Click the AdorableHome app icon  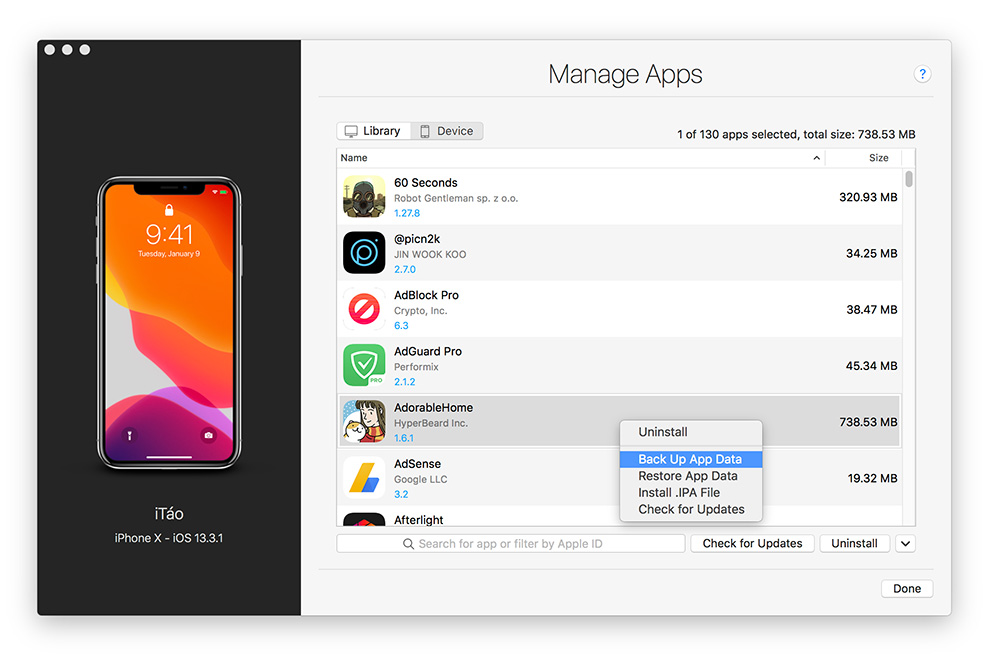(364, 421)
